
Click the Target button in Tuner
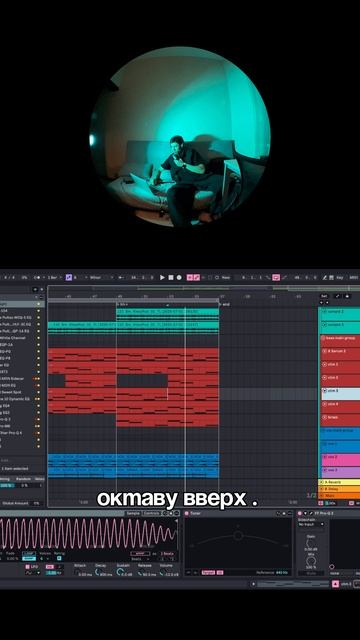pos(208,573)
